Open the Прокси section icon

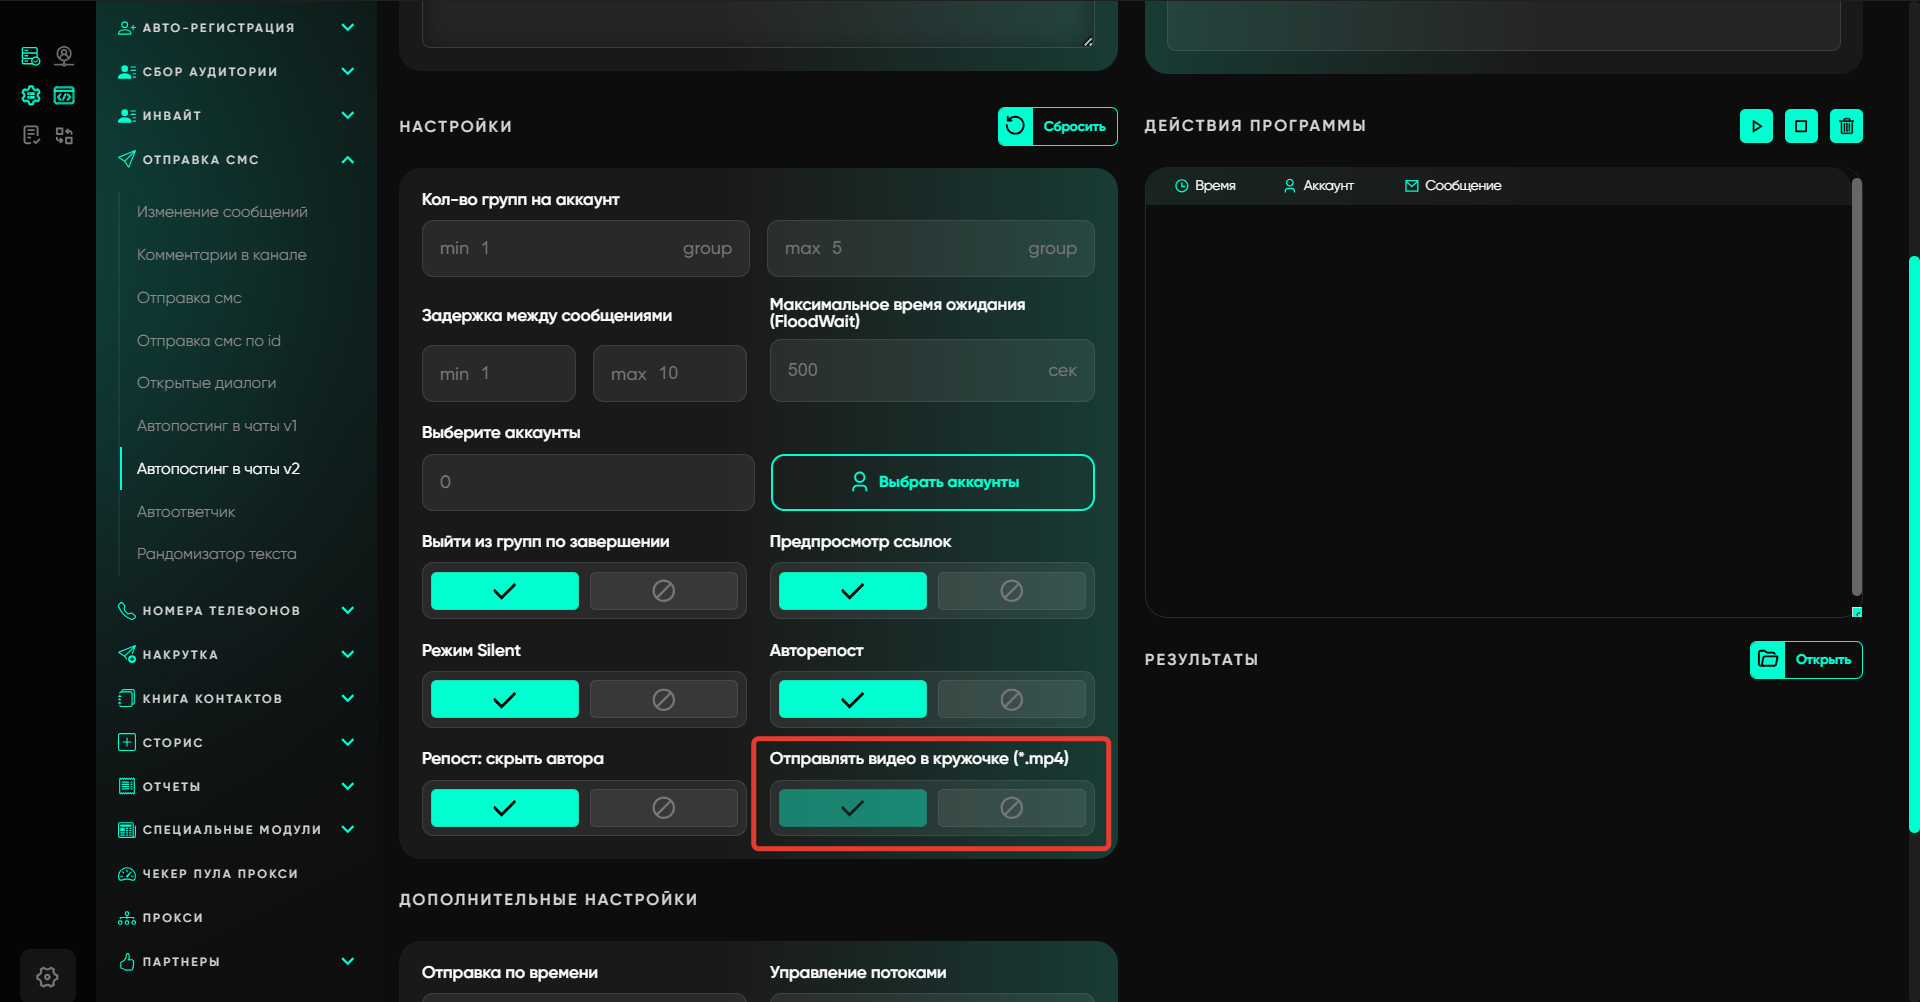[x=127, y=917]
